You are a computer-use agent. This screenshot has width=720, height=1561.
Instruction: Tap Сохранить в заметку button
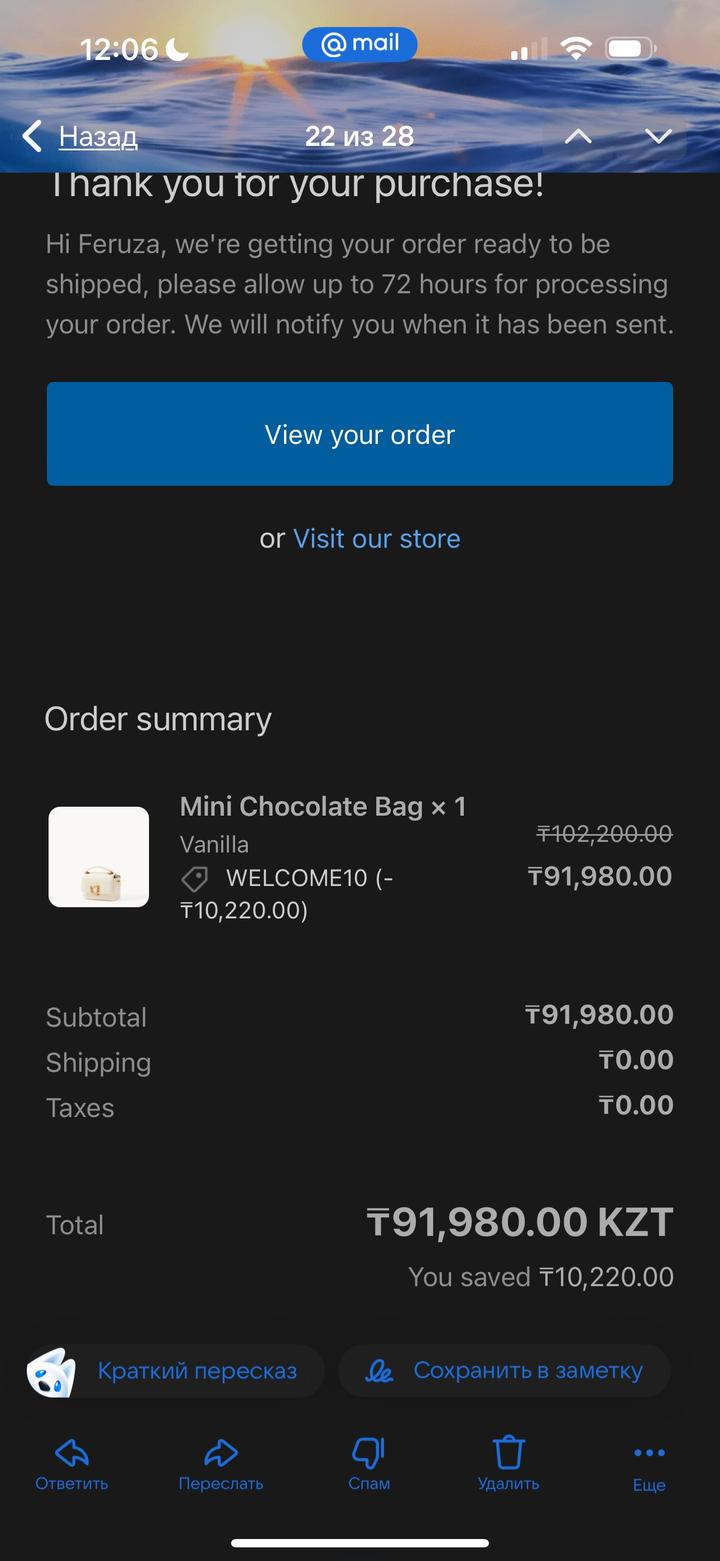(527, 1371)
